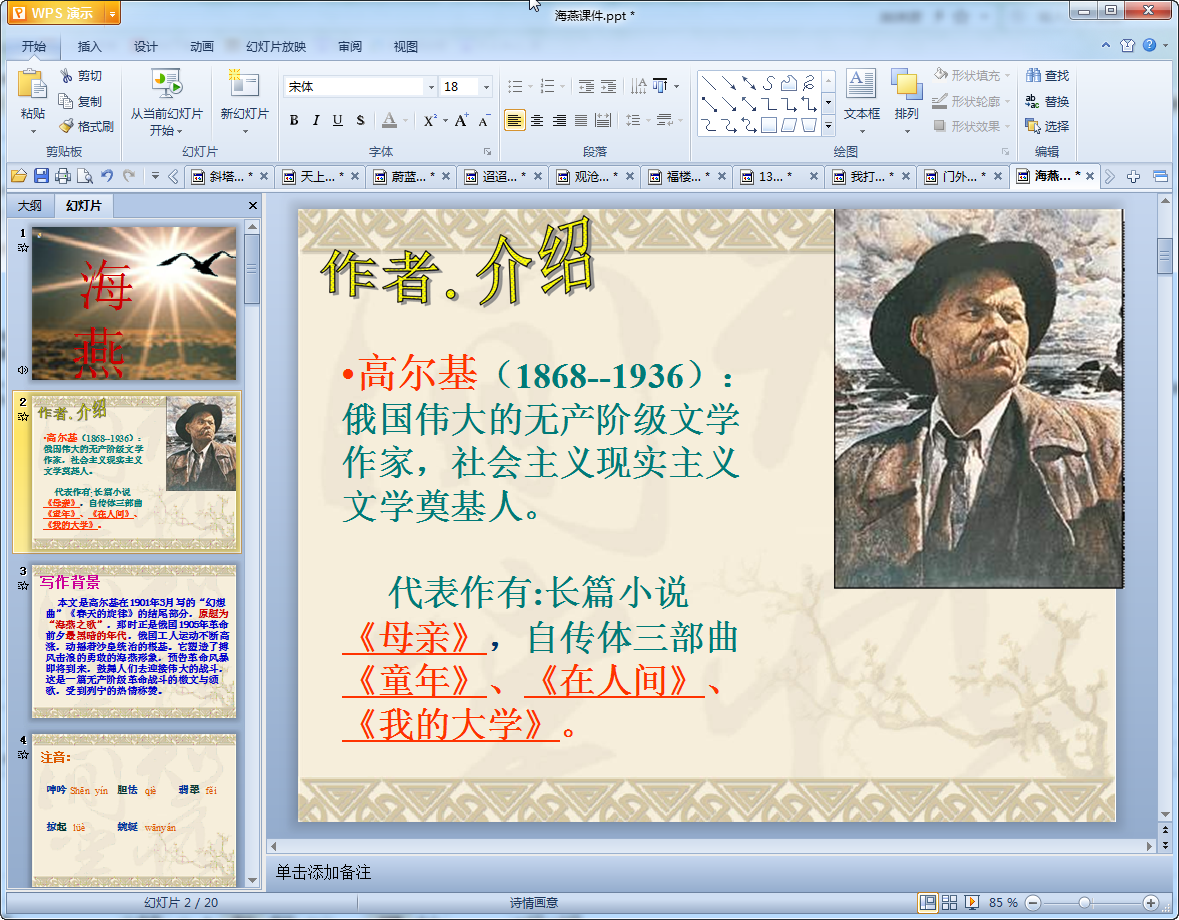Start slideshow from status bar icon
The width and height of the screenshot is (1179, 920).
pos(971,902)
